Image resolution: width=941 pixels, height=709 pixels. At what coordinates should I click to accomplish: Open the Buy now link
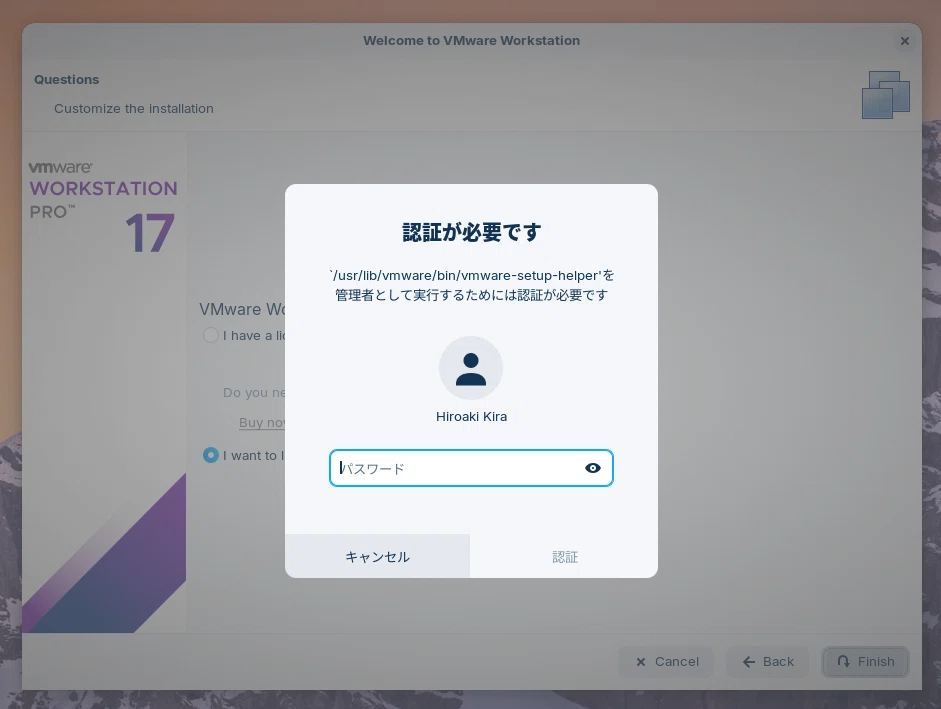point(262,423)
